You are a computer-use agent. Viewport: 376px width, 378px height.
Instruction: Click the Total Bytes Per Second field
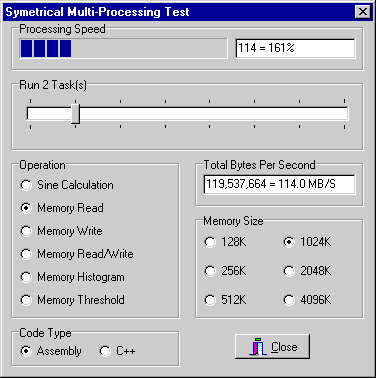279,184
